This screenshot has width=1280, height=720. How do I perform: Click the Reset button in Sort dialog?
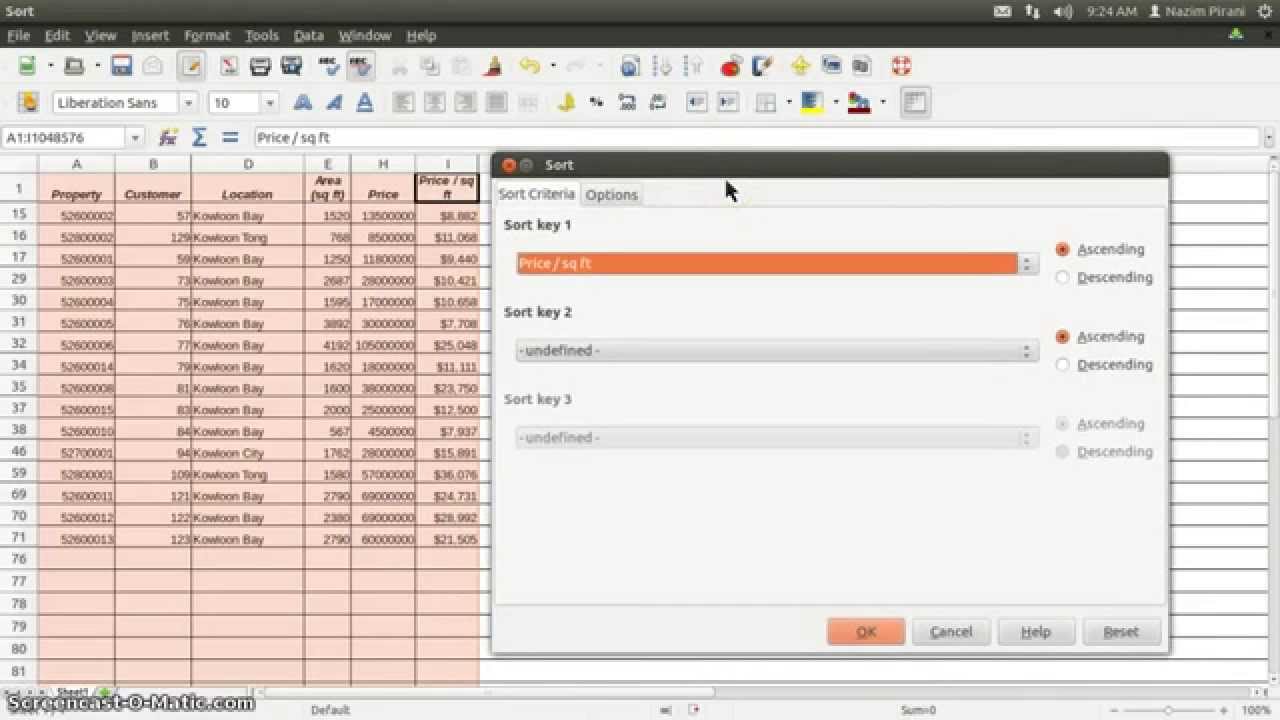[x=1121, y=631]
